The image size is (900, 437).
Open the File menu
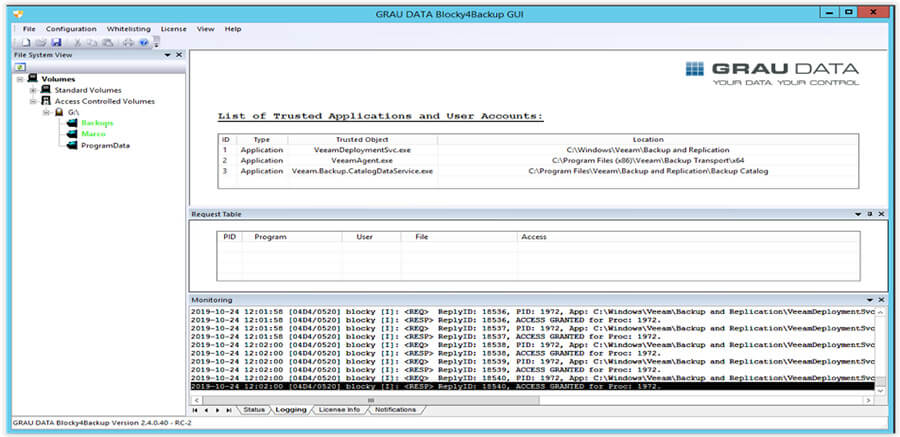(29, 29)
